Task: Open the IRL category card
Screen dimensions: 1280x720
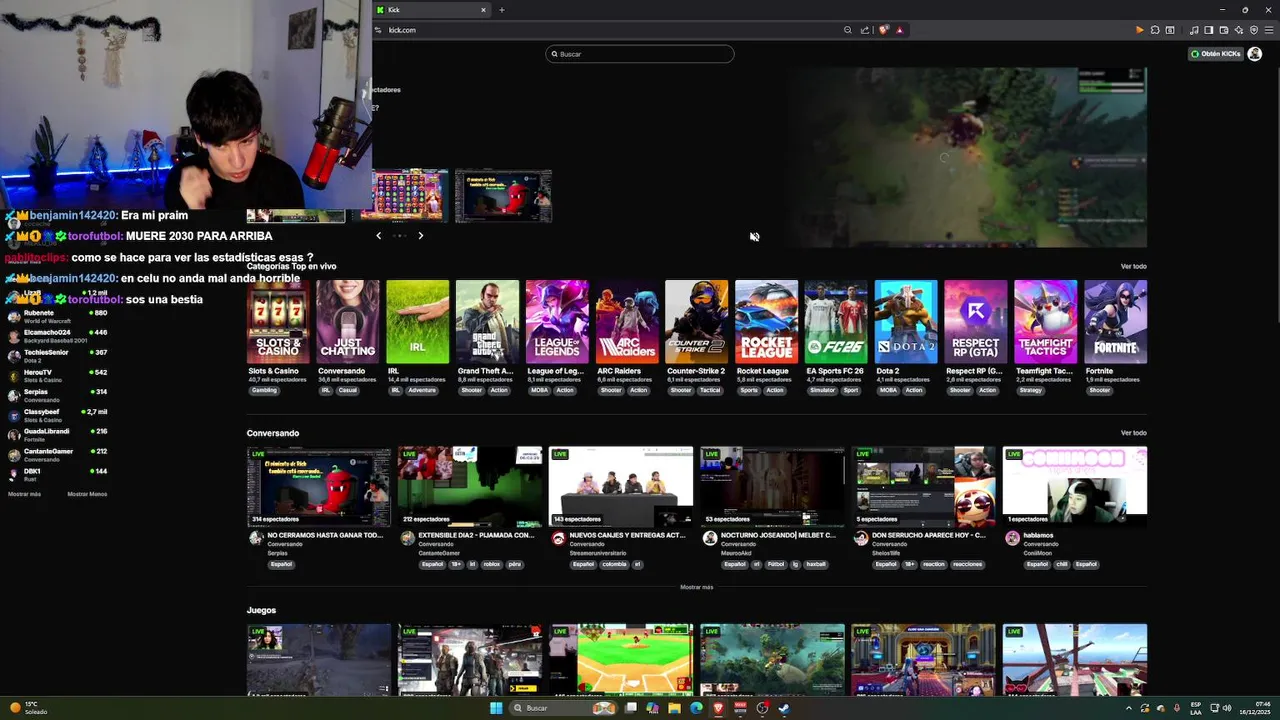Action: (417, 322)
